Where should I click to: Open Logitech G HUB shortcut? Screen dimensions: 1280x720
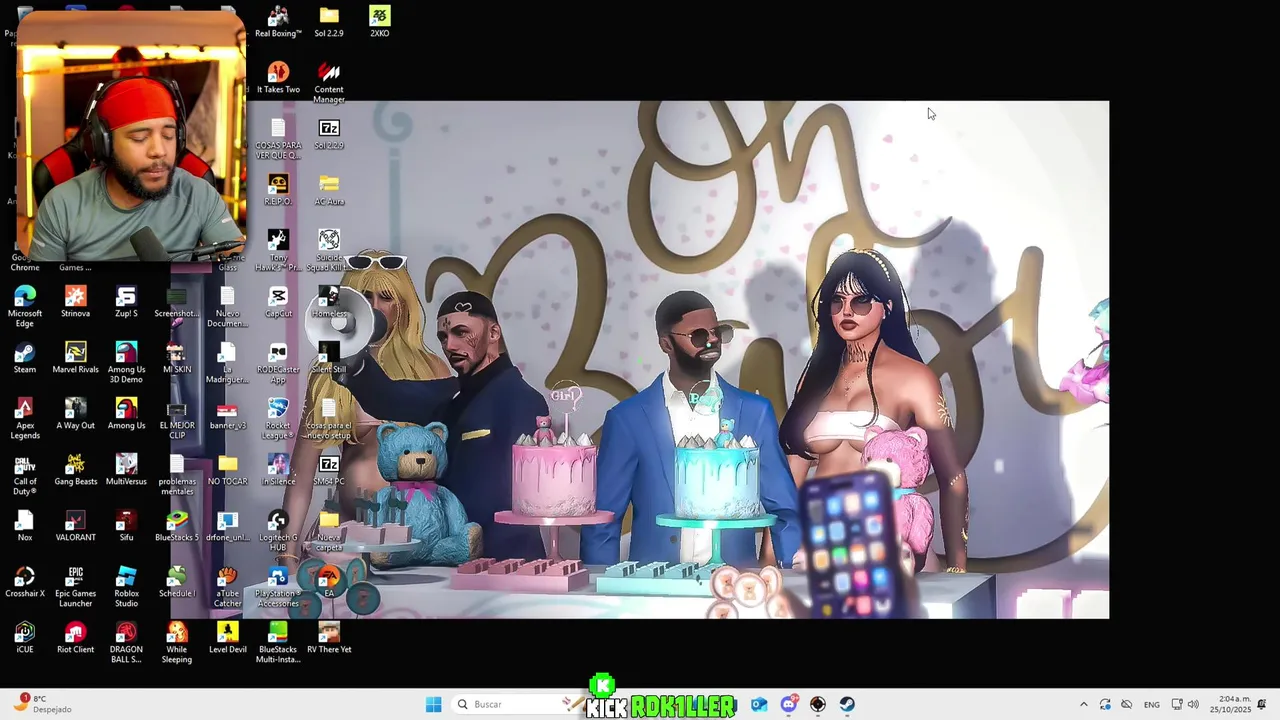(278, 530)
